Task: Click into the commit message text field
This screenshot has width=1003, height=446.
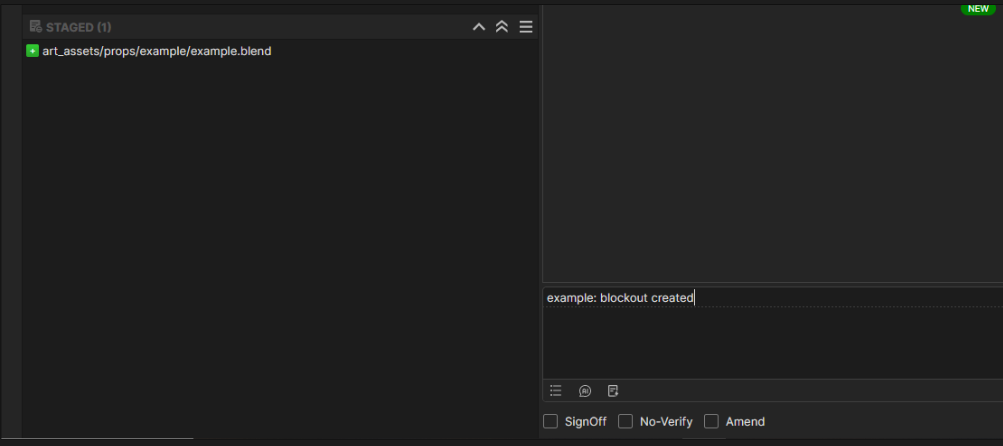Action: pos(770,330)
